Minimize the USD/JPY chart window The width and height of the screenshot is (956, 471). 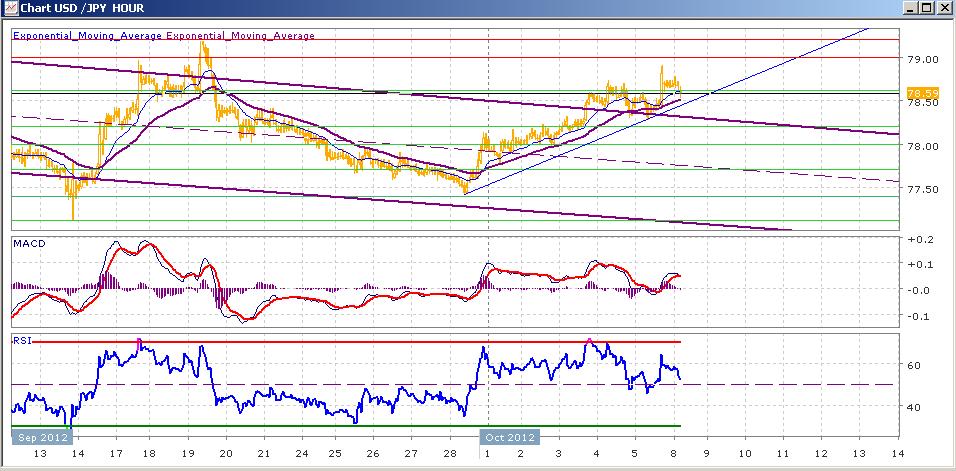coord(911,8)
